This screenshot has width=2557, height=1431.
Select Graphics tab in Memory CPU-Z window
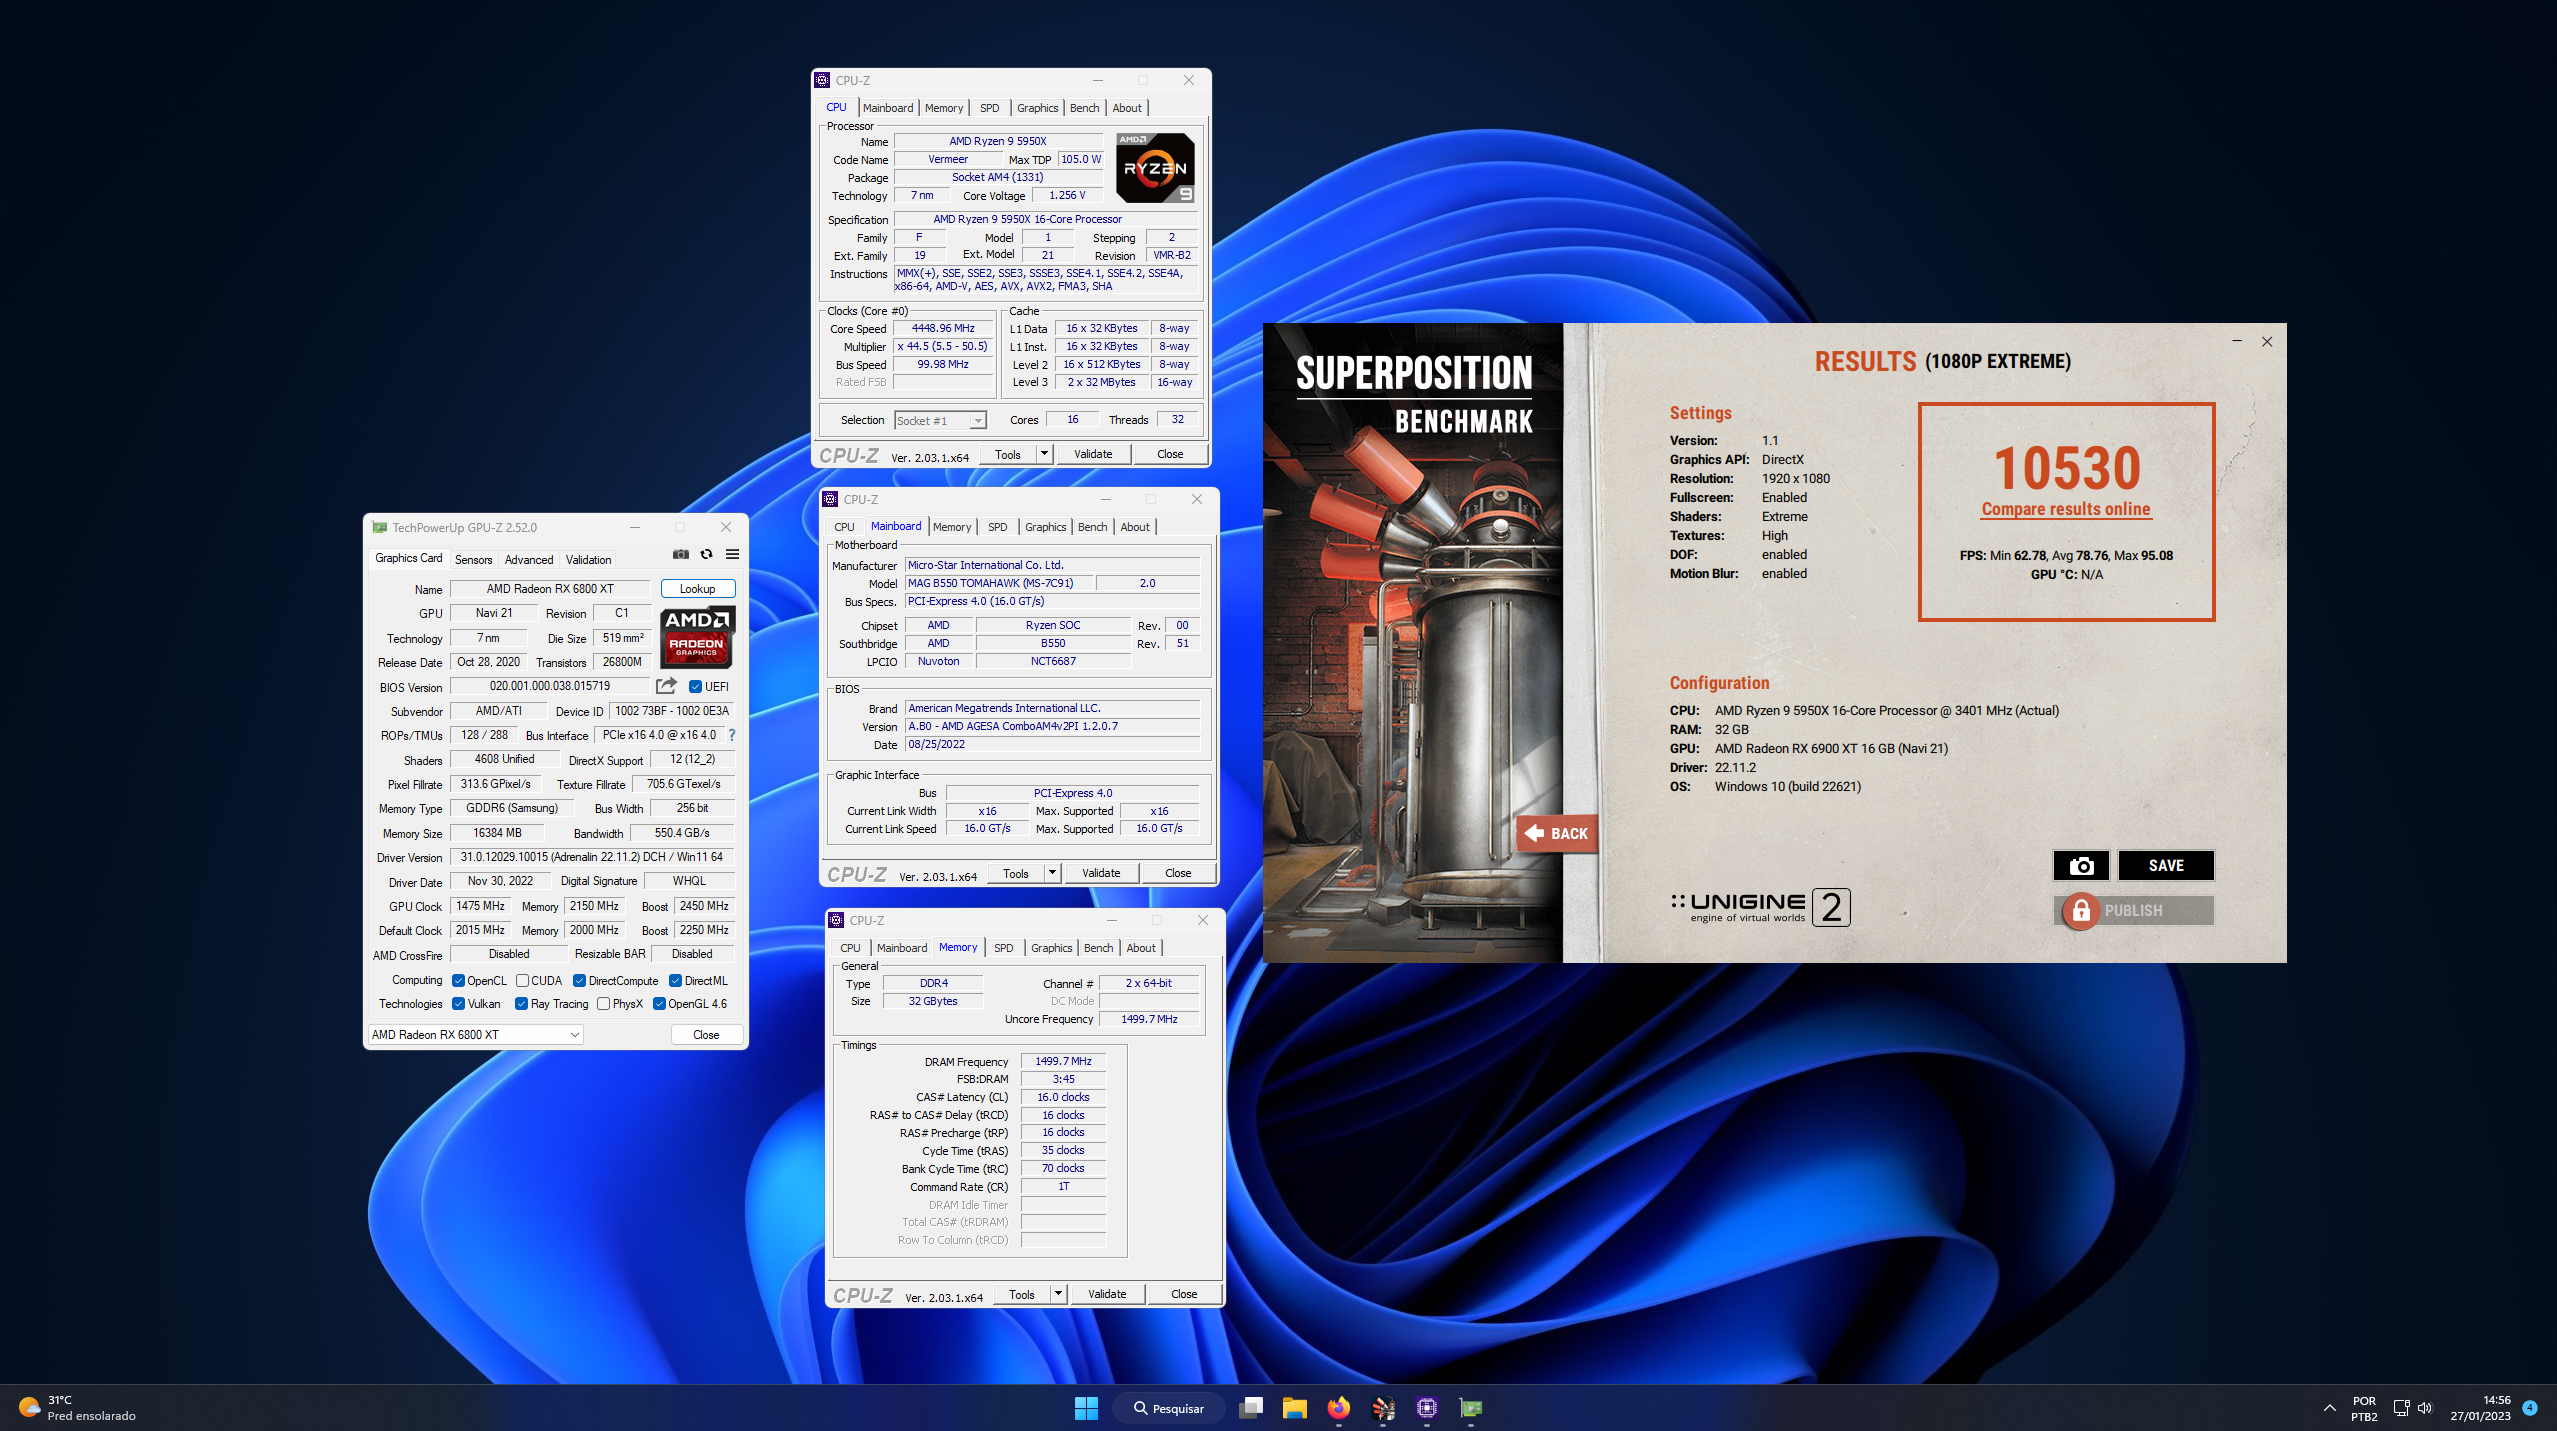[x=1051, y=948]
